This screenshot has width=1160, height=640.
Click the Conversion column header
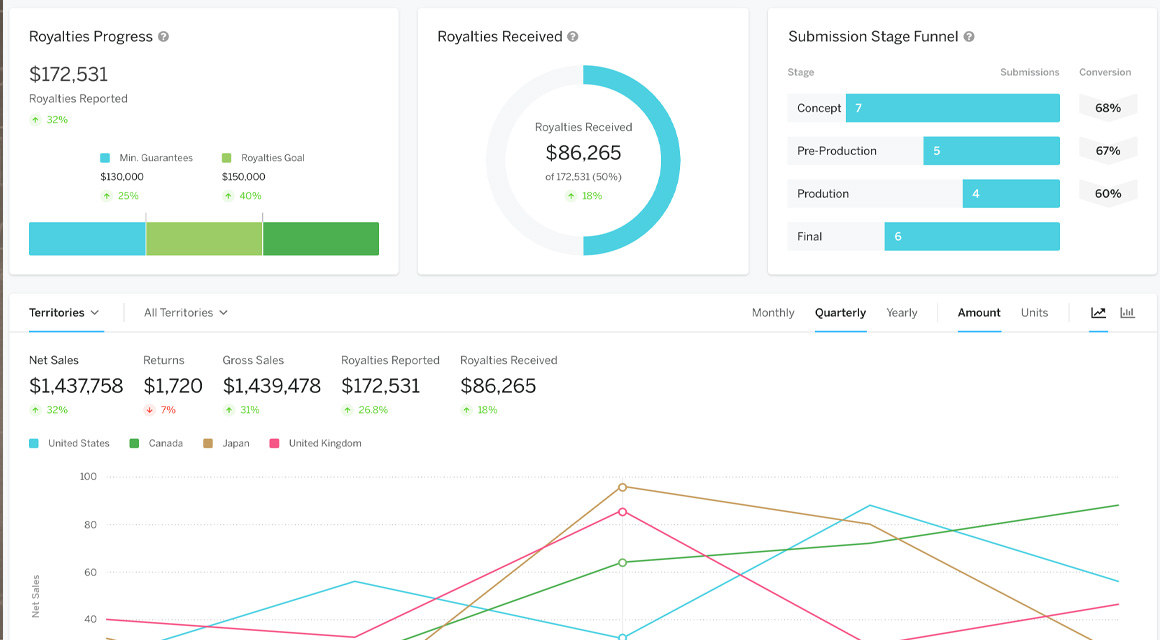(x=1105, y=73)
